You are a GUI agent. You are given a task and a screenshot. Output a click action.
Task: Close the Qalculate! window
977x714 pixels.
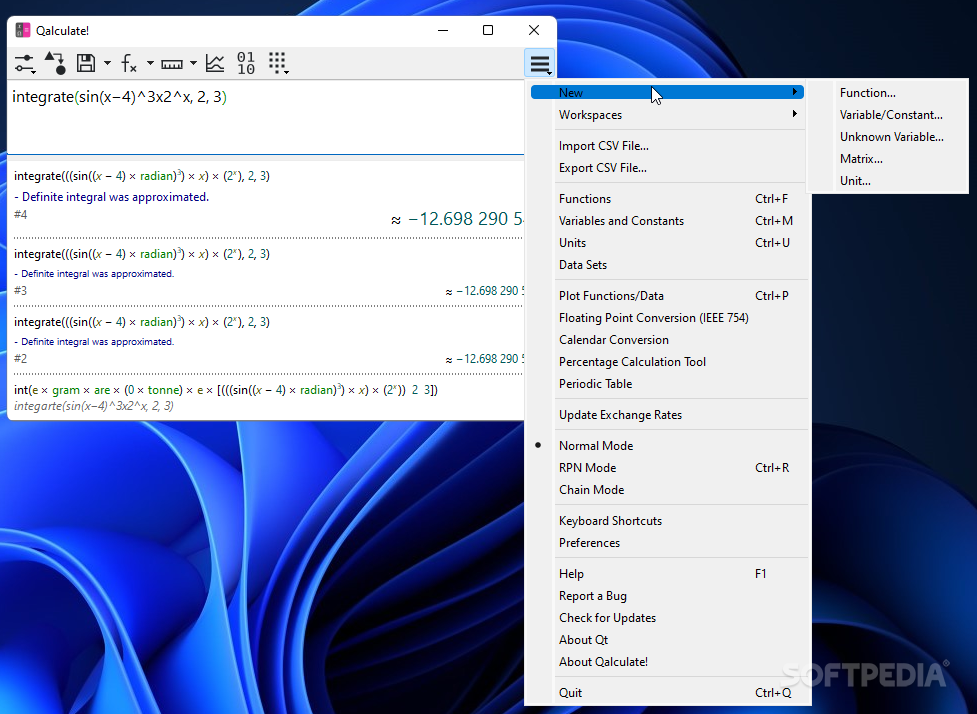534,30
